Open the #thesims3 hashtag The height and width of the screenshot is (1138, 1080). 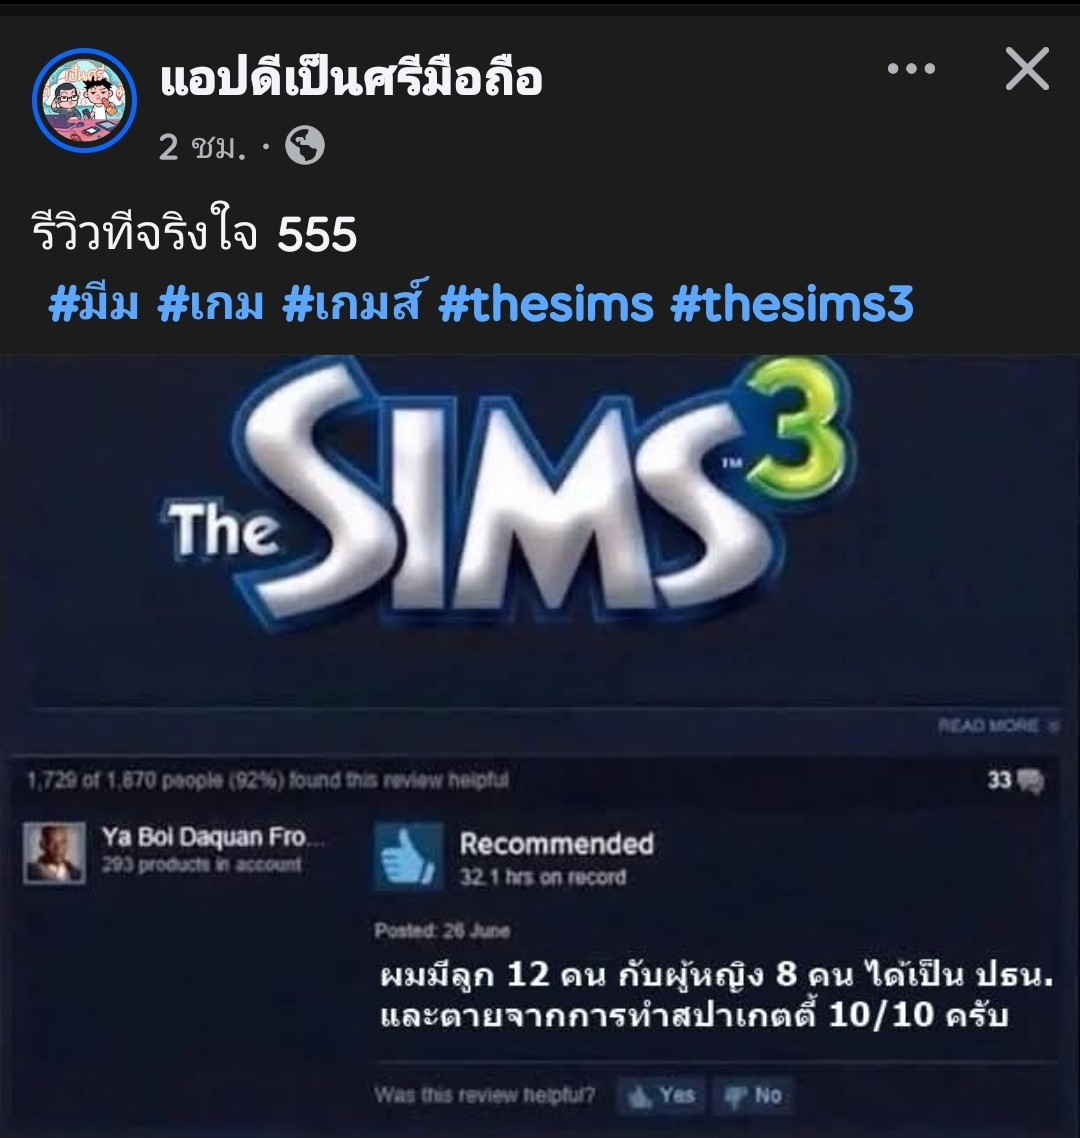(792, 303)
